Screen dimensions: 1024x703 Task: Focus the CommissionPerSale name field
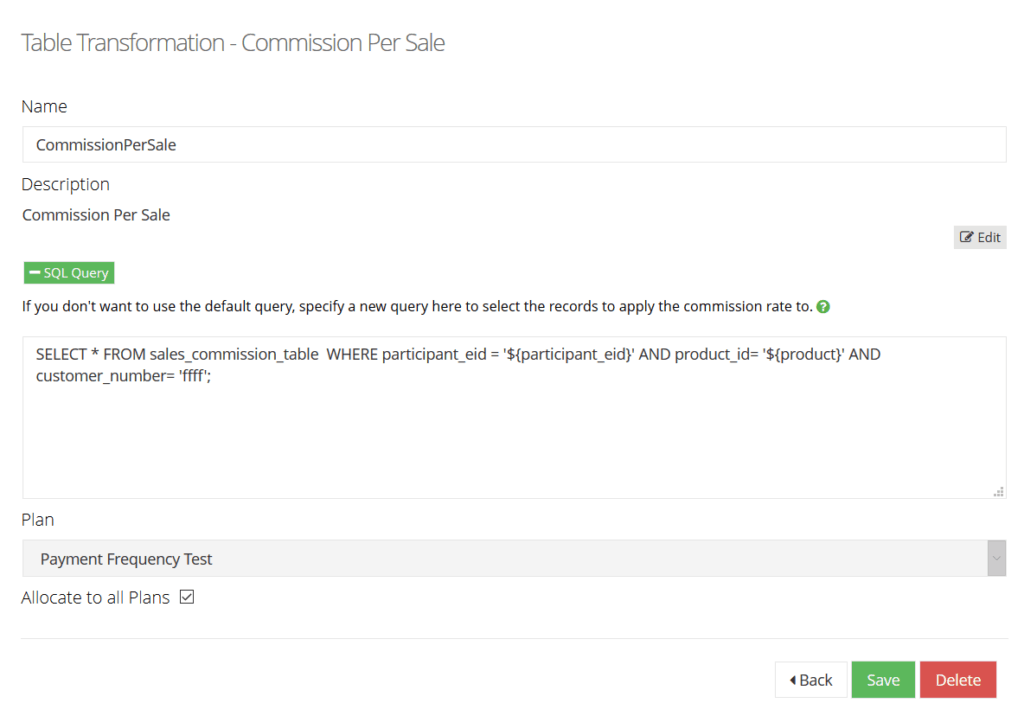[514, 144]
